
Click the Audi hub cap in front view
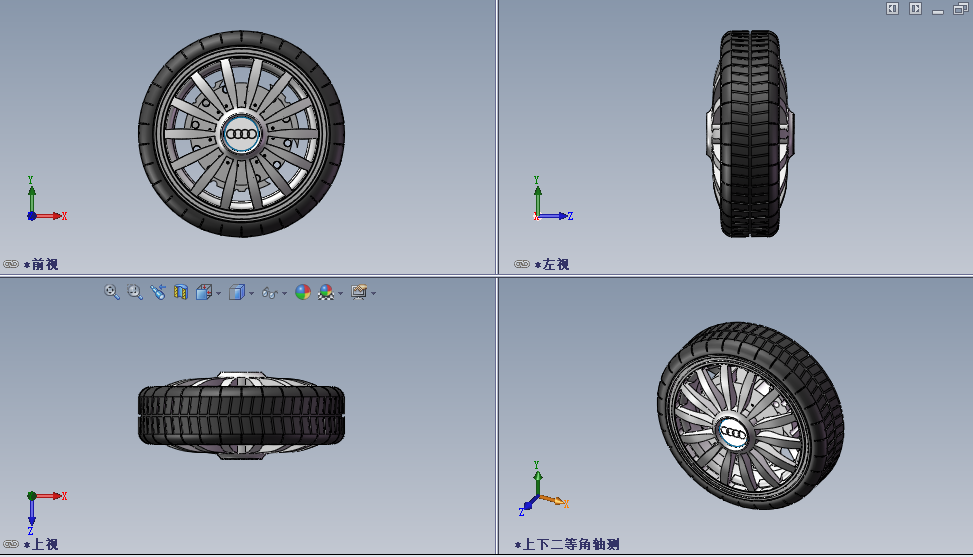pyautogui.click(x=241, y=134)
